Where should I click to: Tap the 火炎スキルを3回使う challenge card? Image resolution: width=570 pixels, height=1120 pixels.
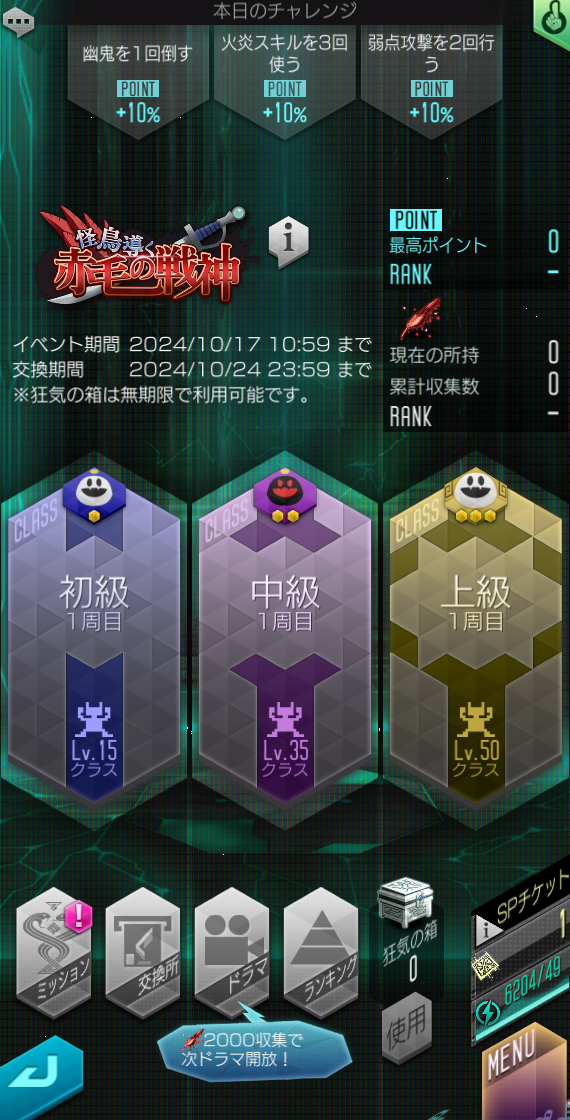click(285, 78)
